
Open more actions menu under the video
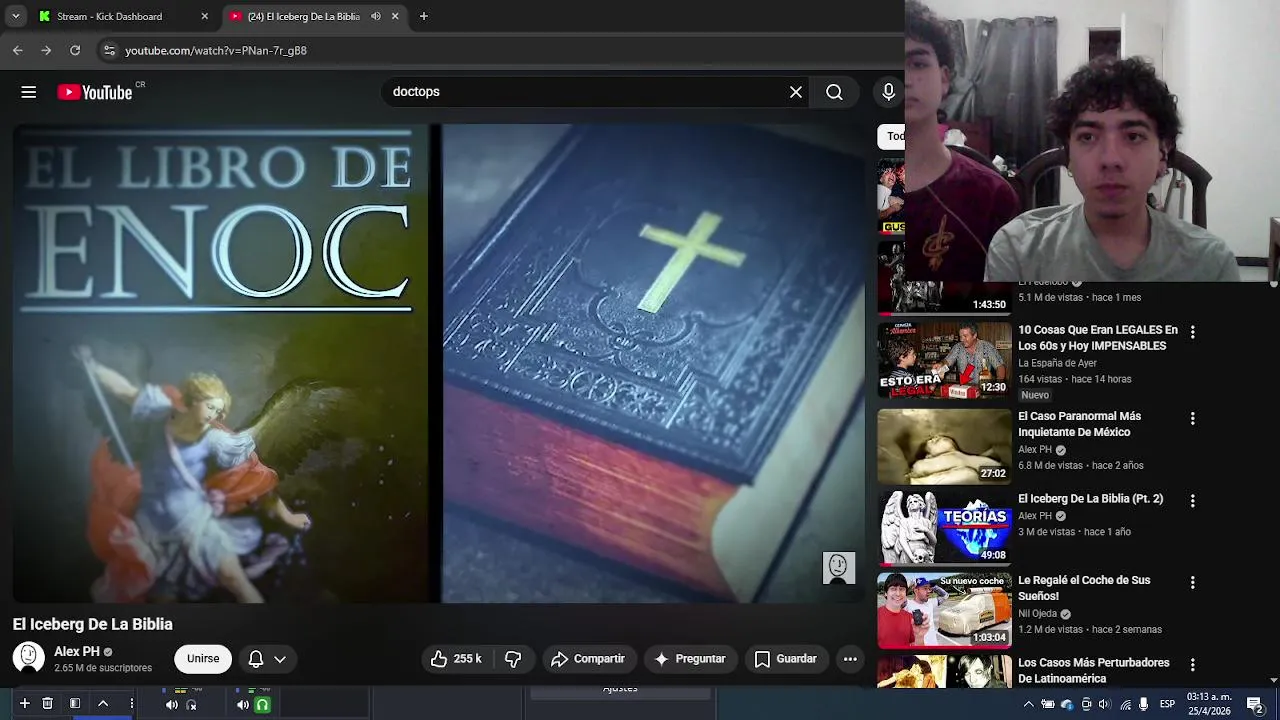(850, 659)
